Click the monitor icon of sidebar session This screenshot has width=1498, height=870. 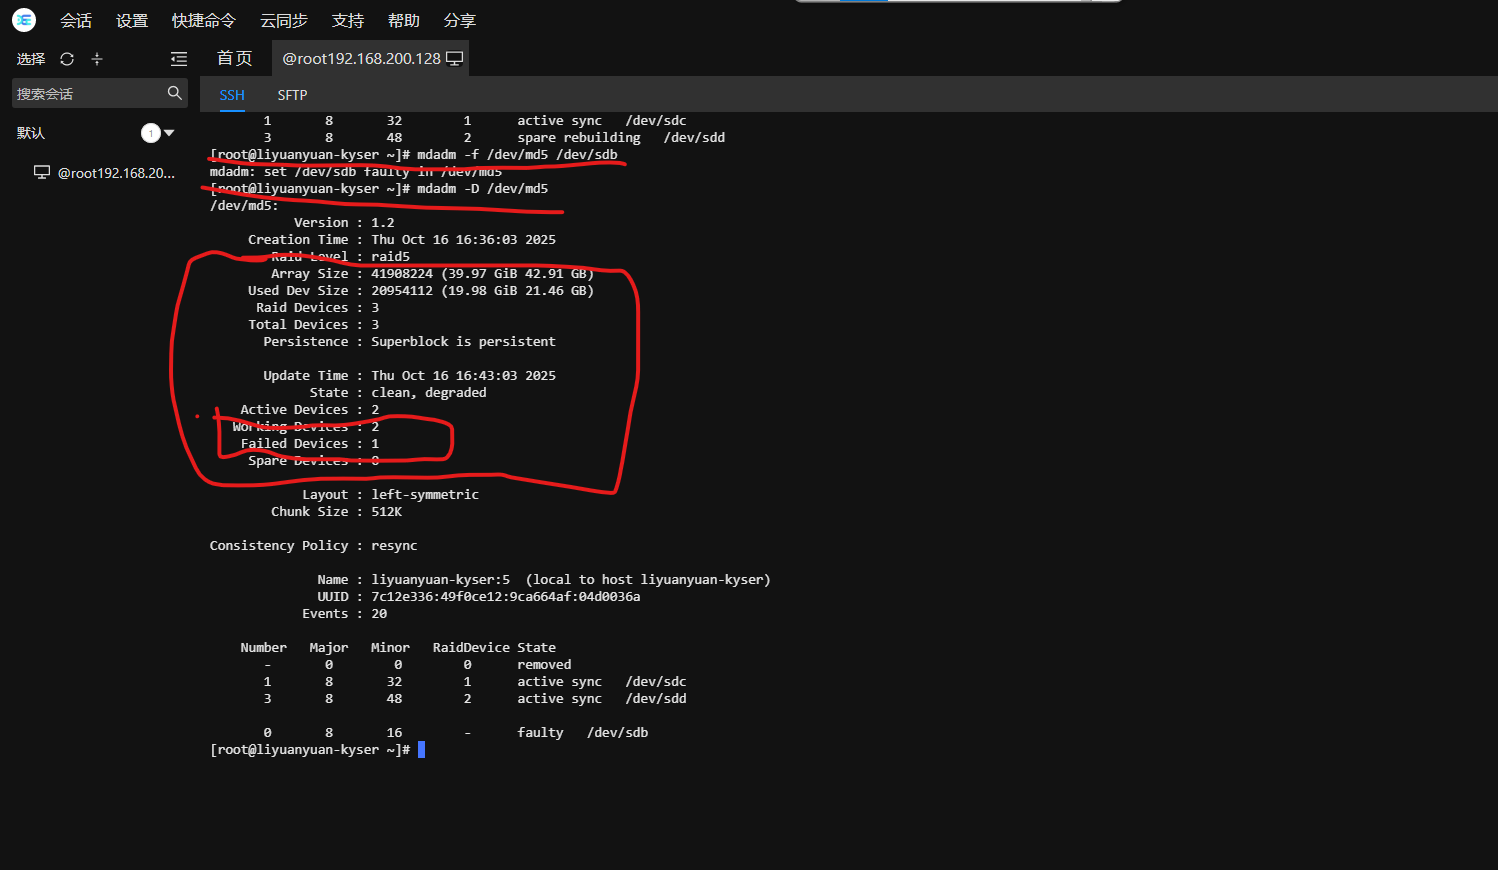coord(42,172)
